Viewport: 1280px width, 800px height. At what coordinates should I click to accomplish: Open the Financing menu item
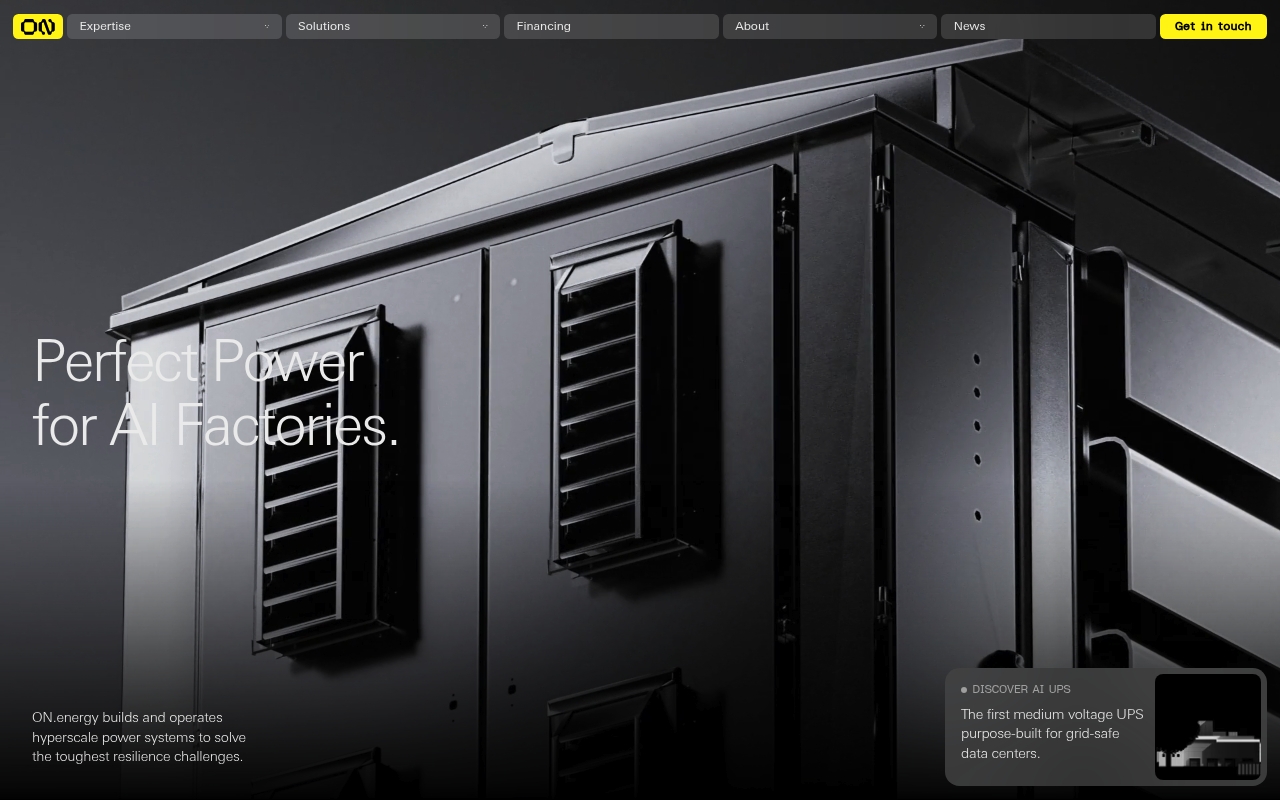(611, 26)
